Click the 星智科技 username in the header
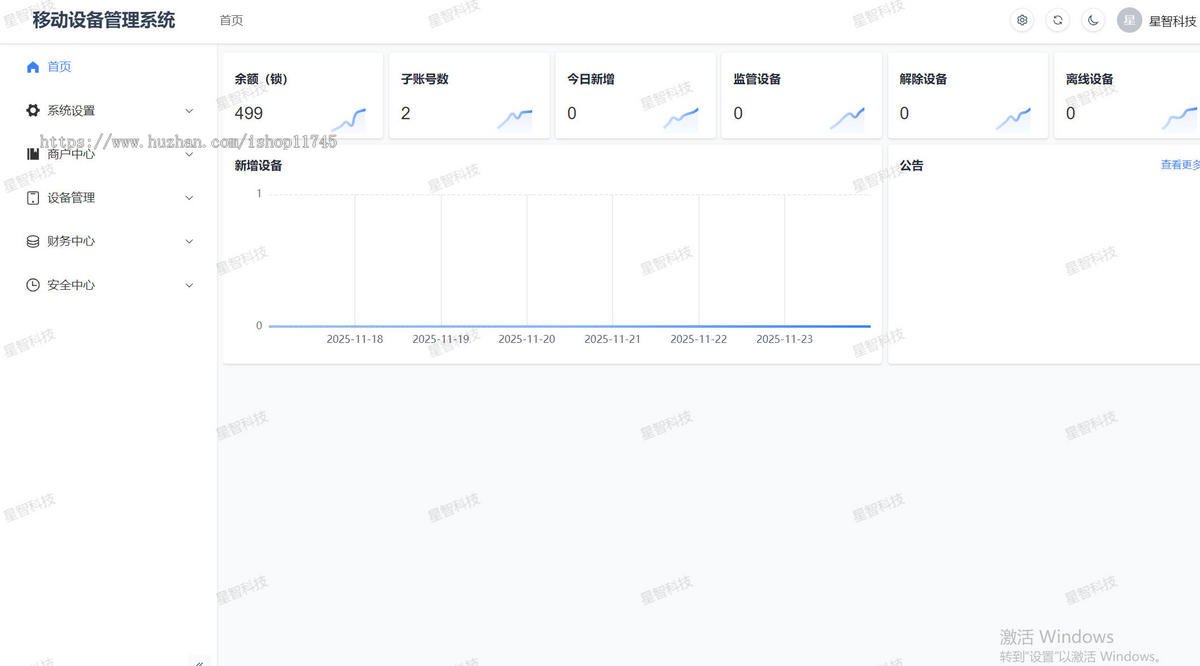The height and width of the screenshot is (666, 1200). point(1173,20)
